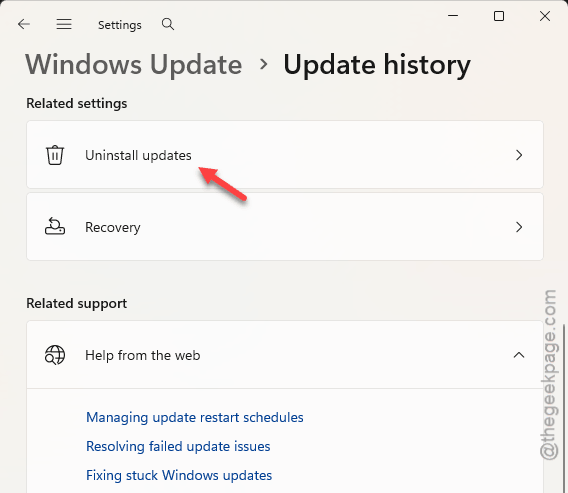Open Managing update restart schedules link
Viewport: 568px width, 493px height.
[195, 418]
